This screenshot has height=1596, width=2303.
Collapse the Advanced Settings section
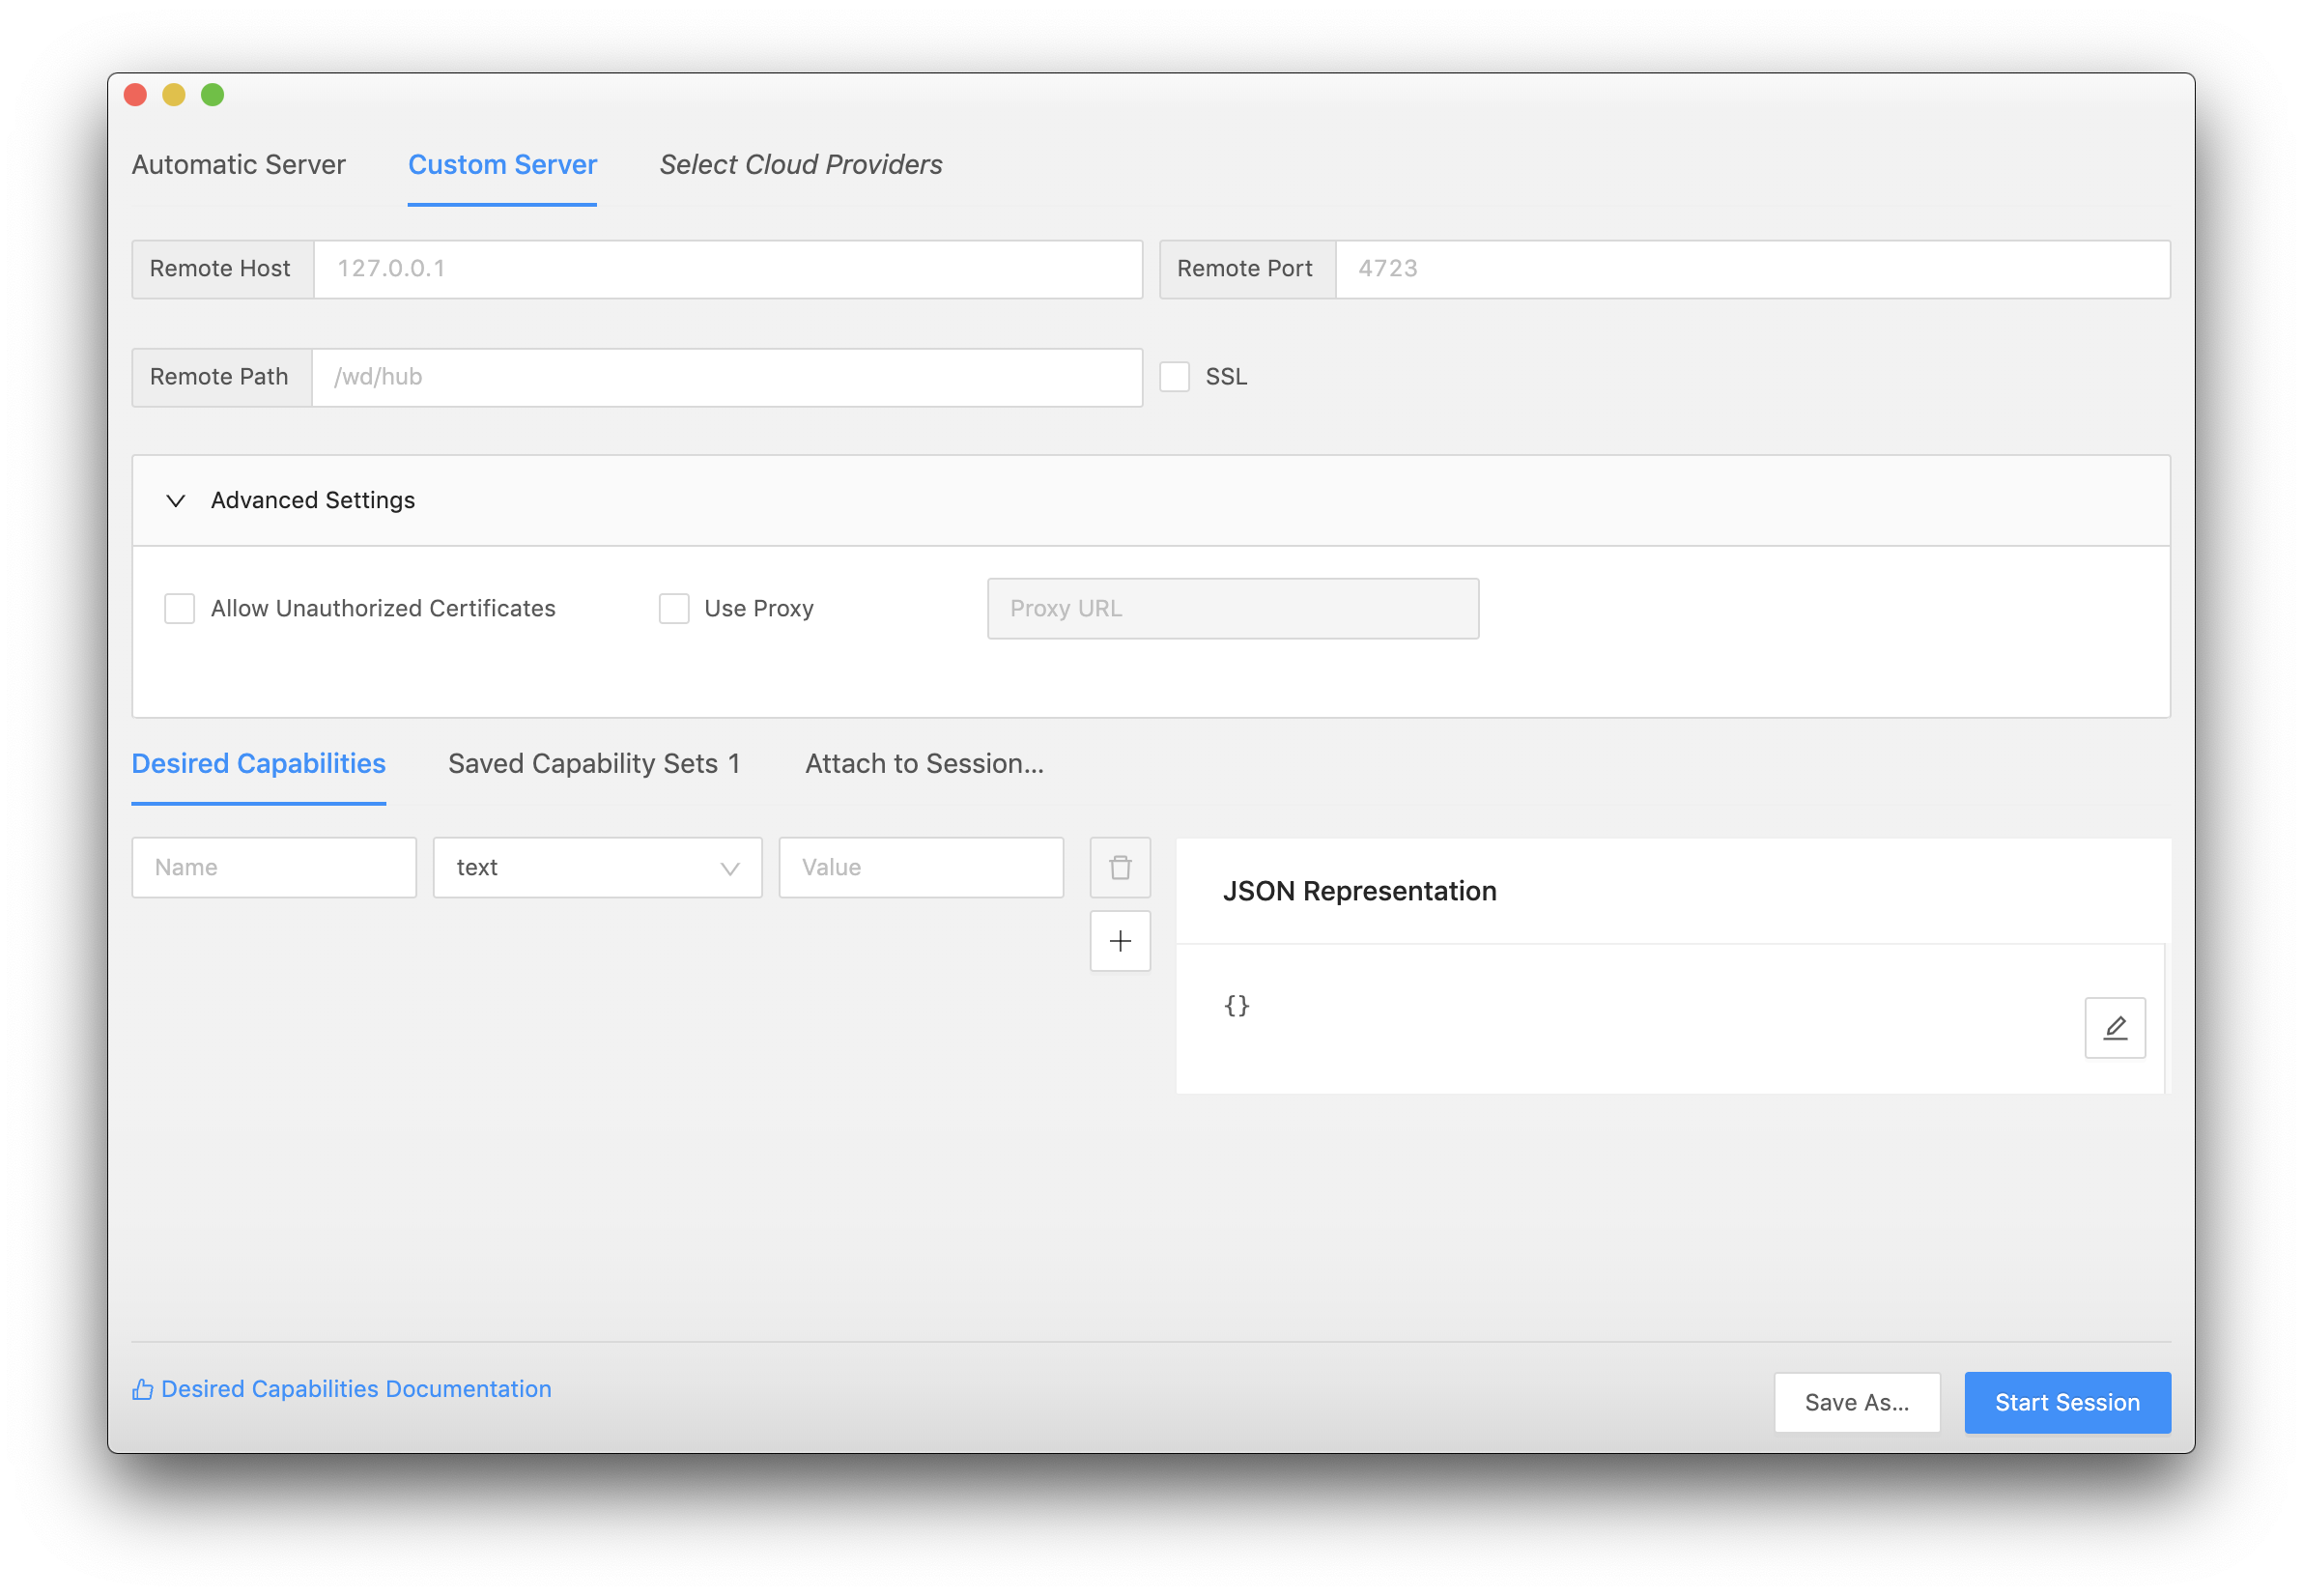tap(176, 500)
